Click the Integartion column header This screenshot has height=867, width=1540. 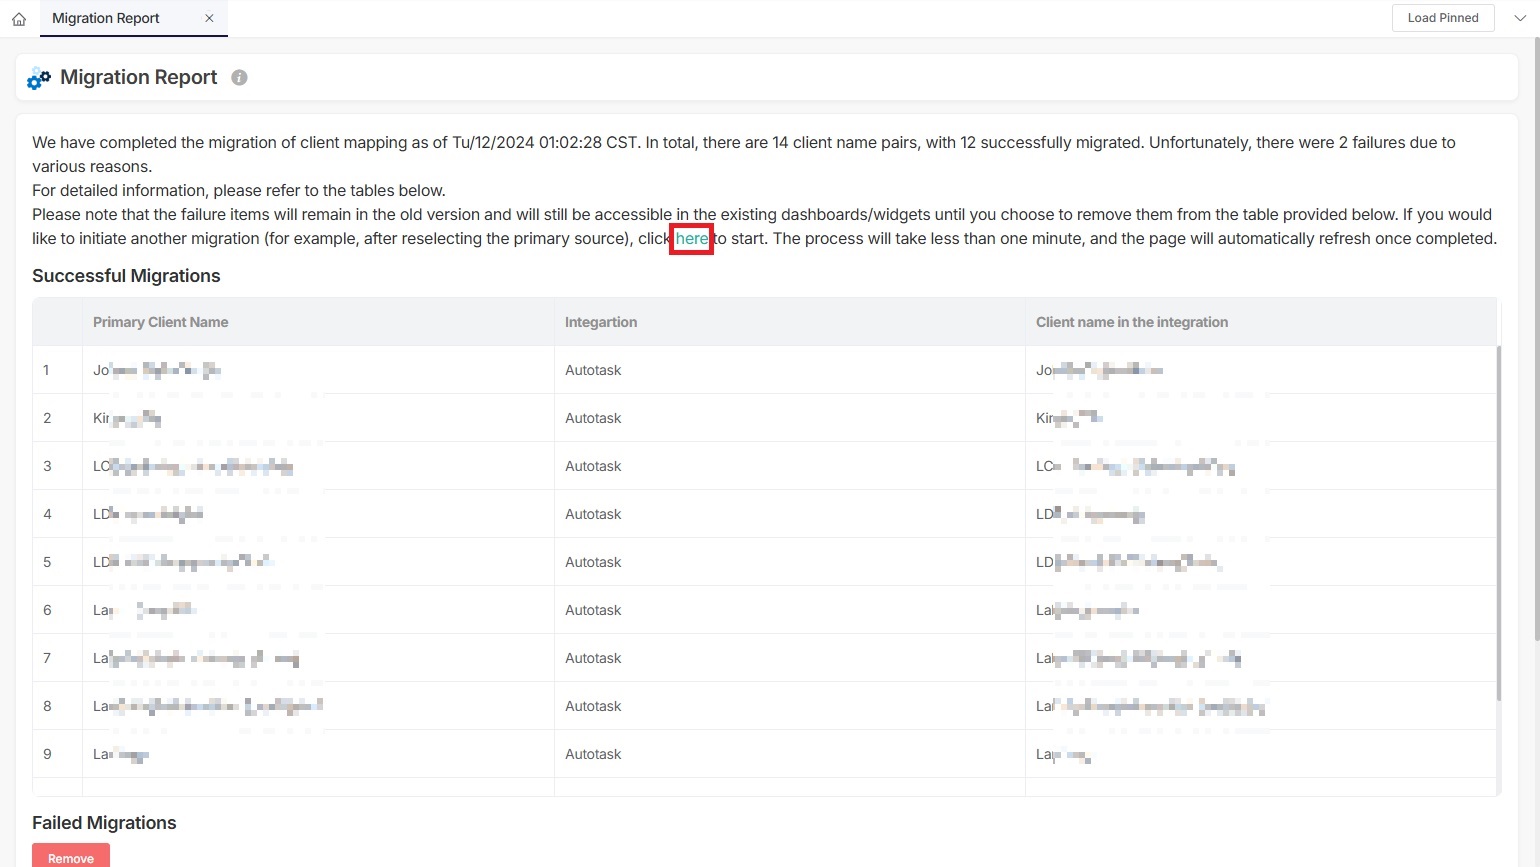pos(600,322)
